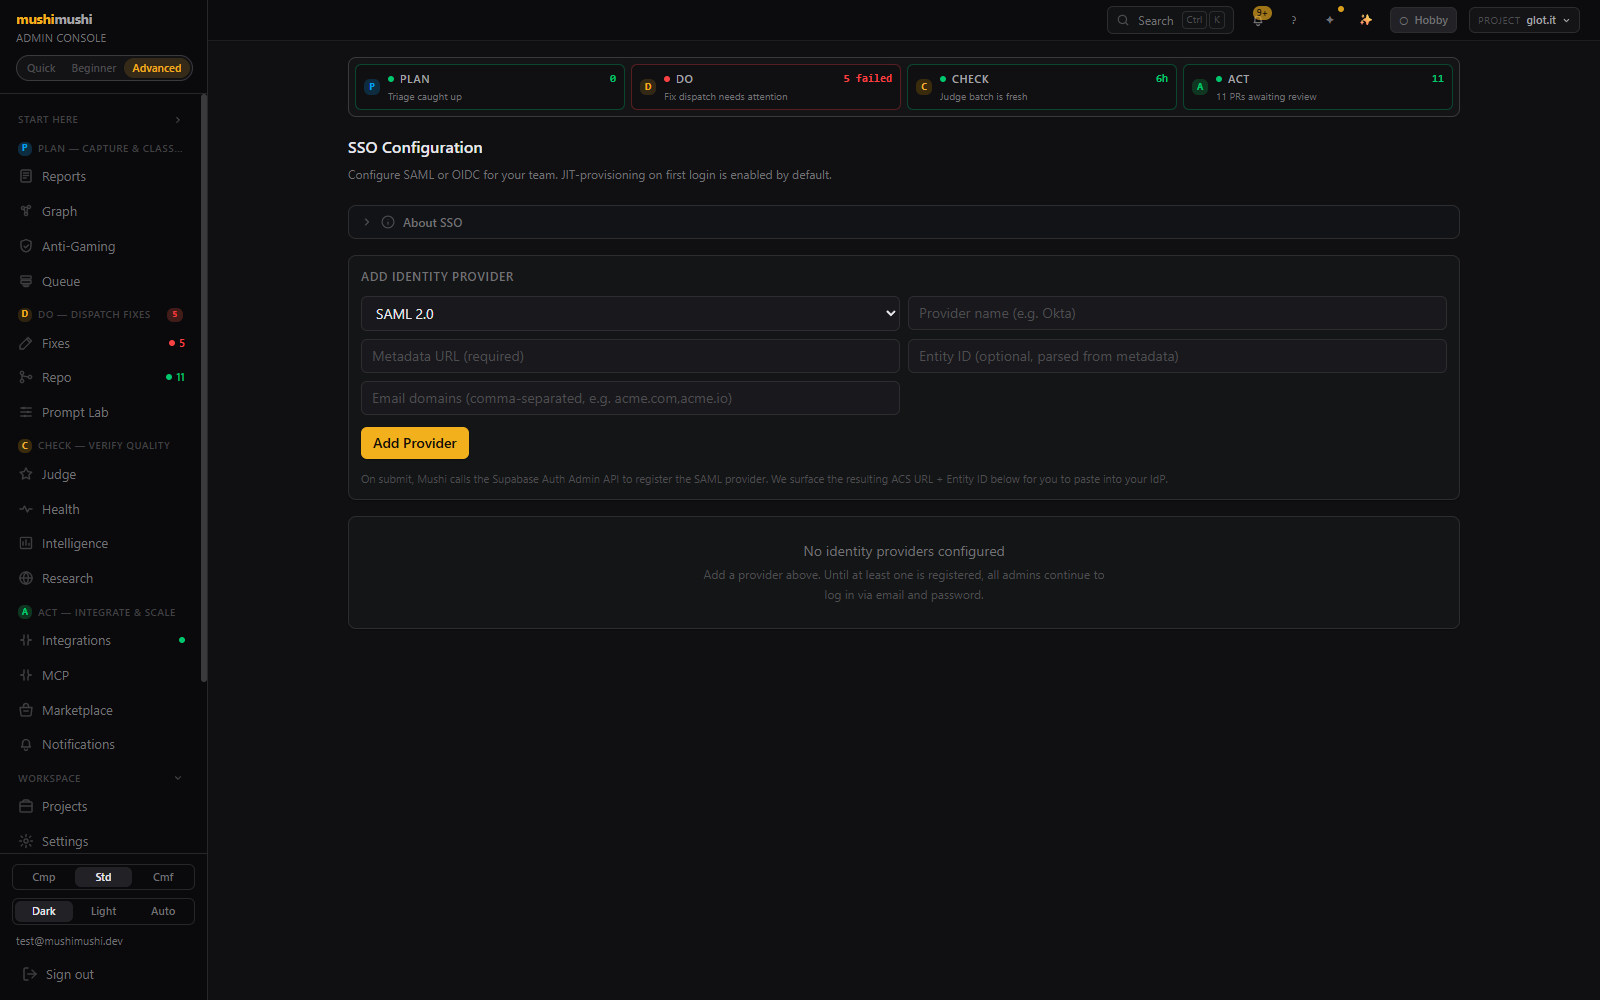Open the Search box

(1170, 20)
